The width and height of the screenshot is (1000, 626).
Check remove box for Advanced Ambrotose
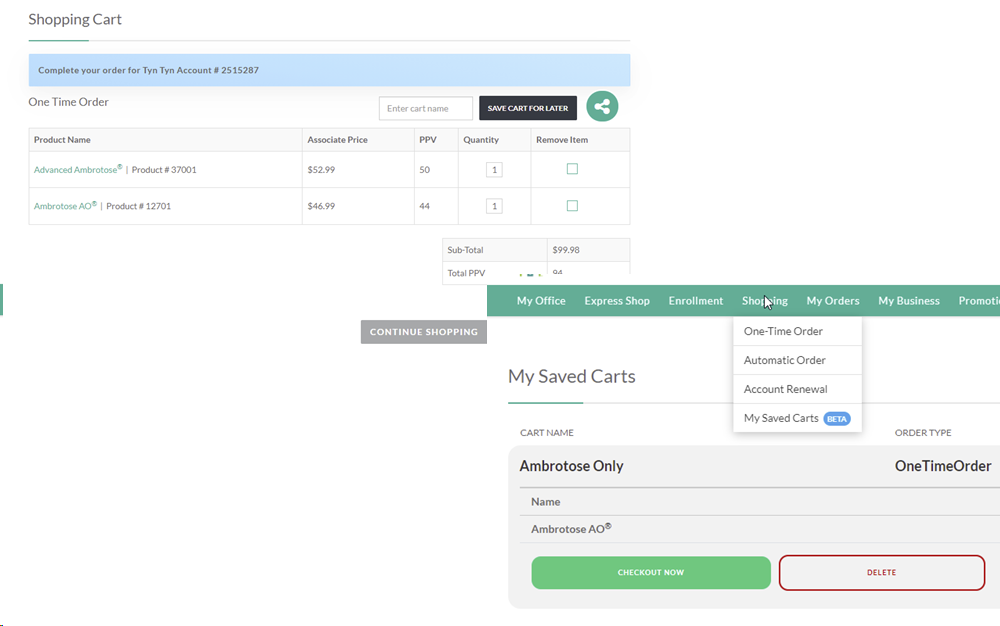(x=572, y=169)
